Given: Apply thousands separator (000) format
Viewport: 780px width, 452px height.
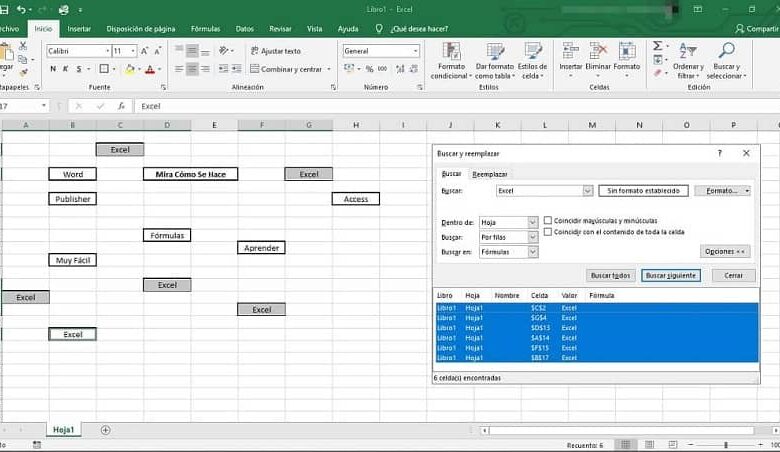Looking at the screenshot, I should [x=382, y=69].
